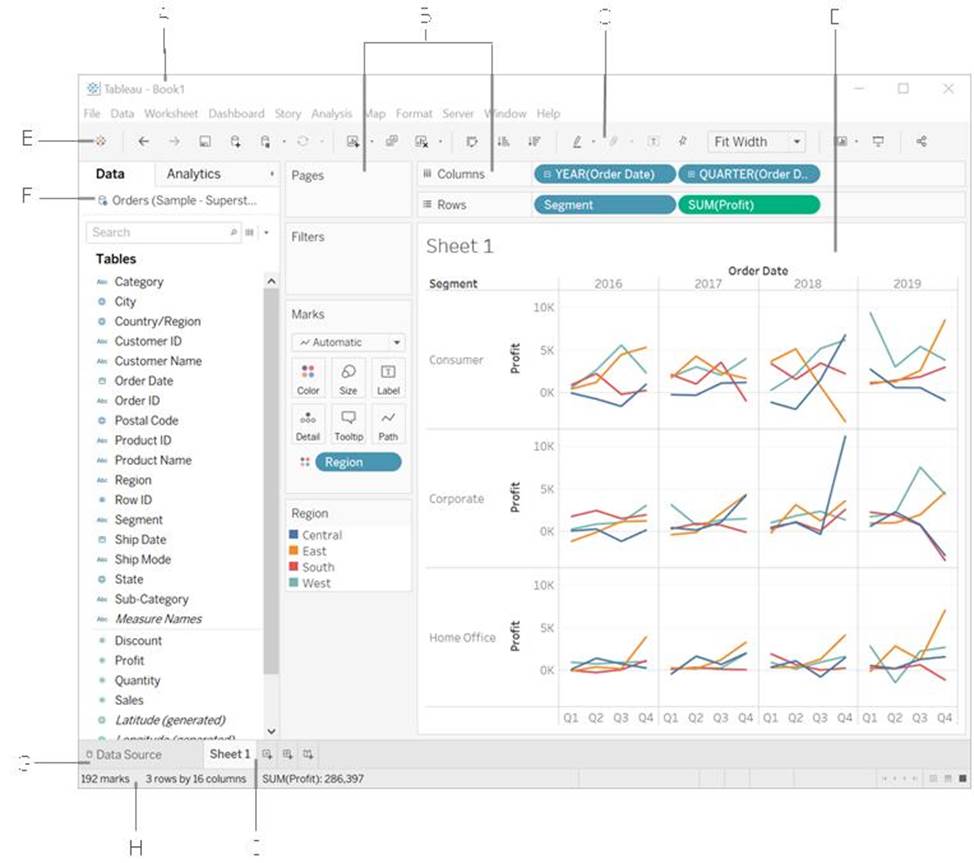Click the Presentation mode icon

[879, 142]
